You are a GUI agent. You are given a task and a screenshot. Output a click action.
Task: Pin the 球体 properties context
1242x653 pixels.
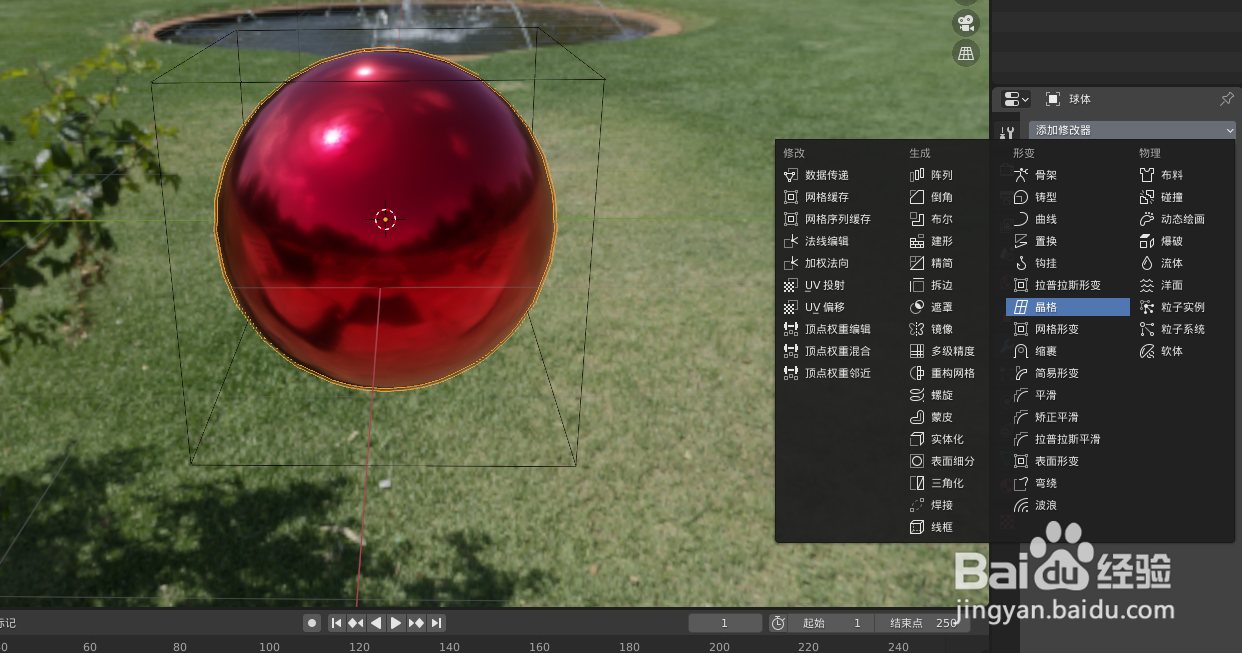click(1227, 98)
